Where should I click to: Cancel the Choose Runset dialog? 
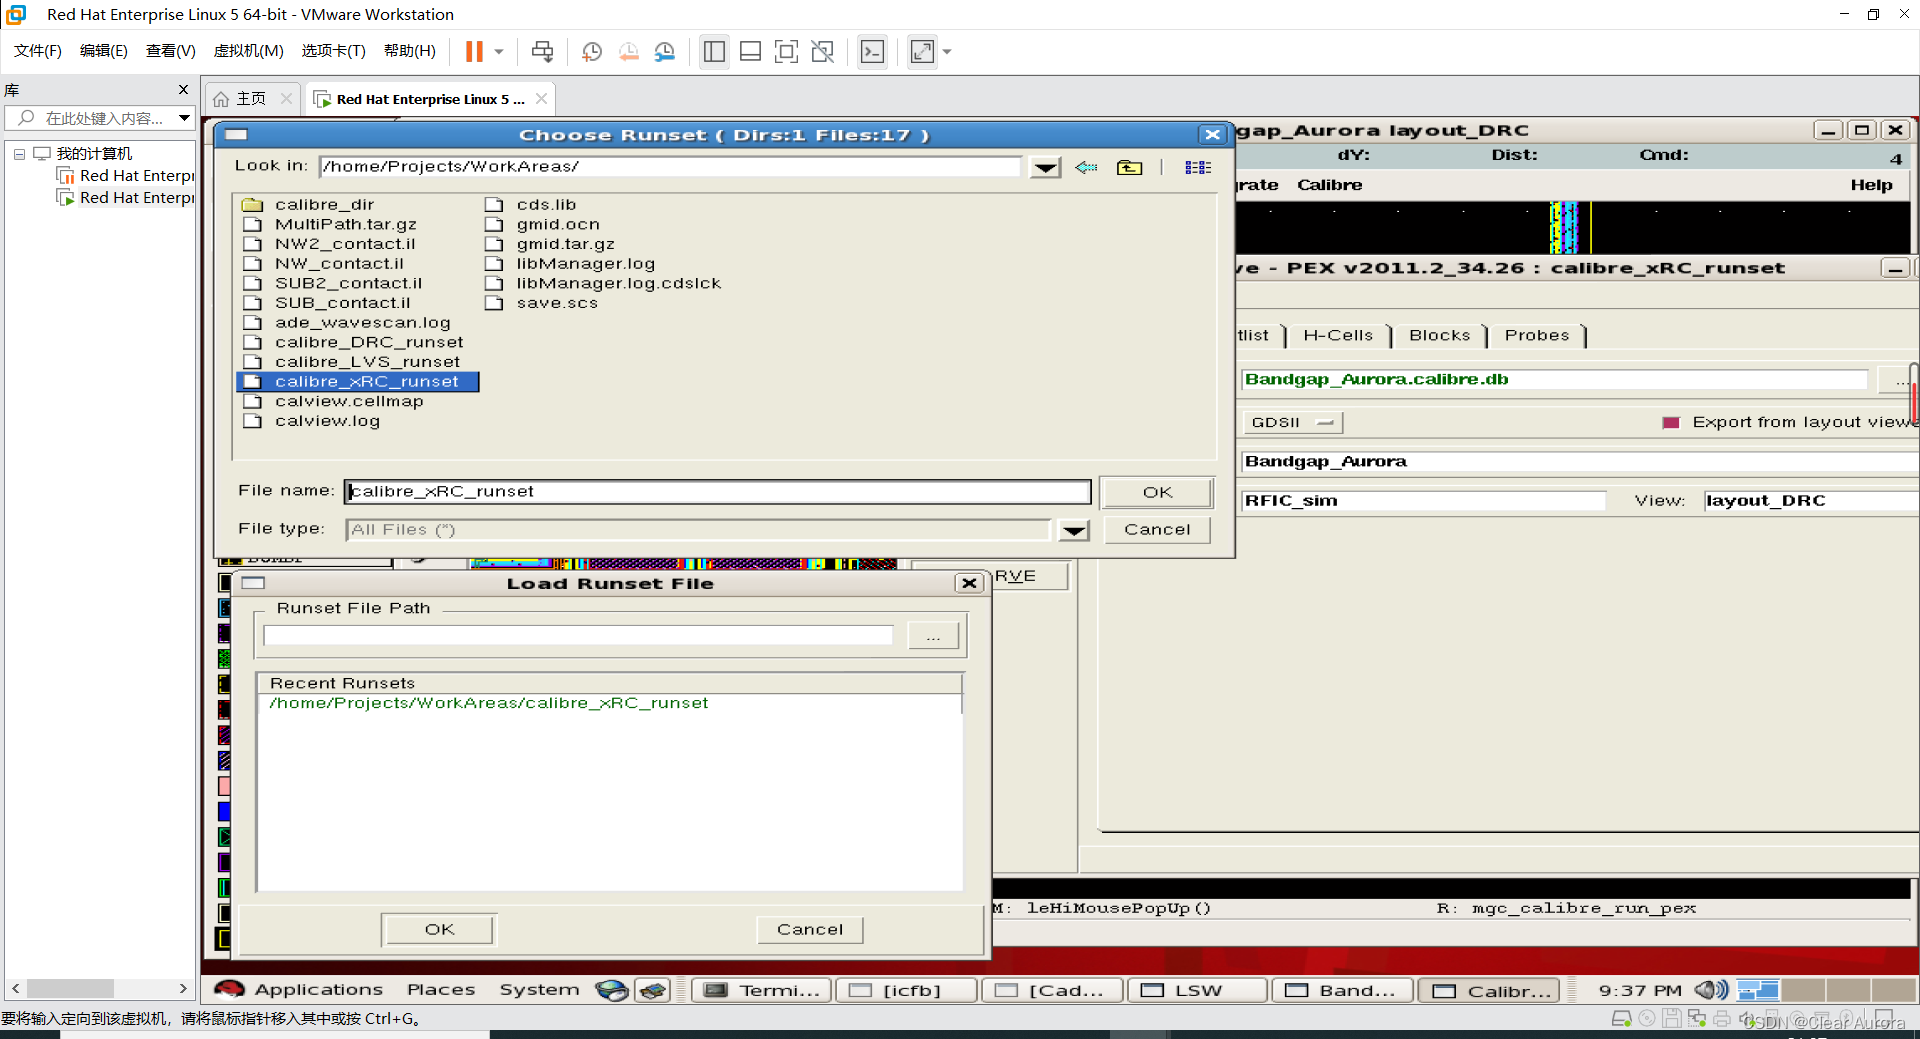point(1157,529)
